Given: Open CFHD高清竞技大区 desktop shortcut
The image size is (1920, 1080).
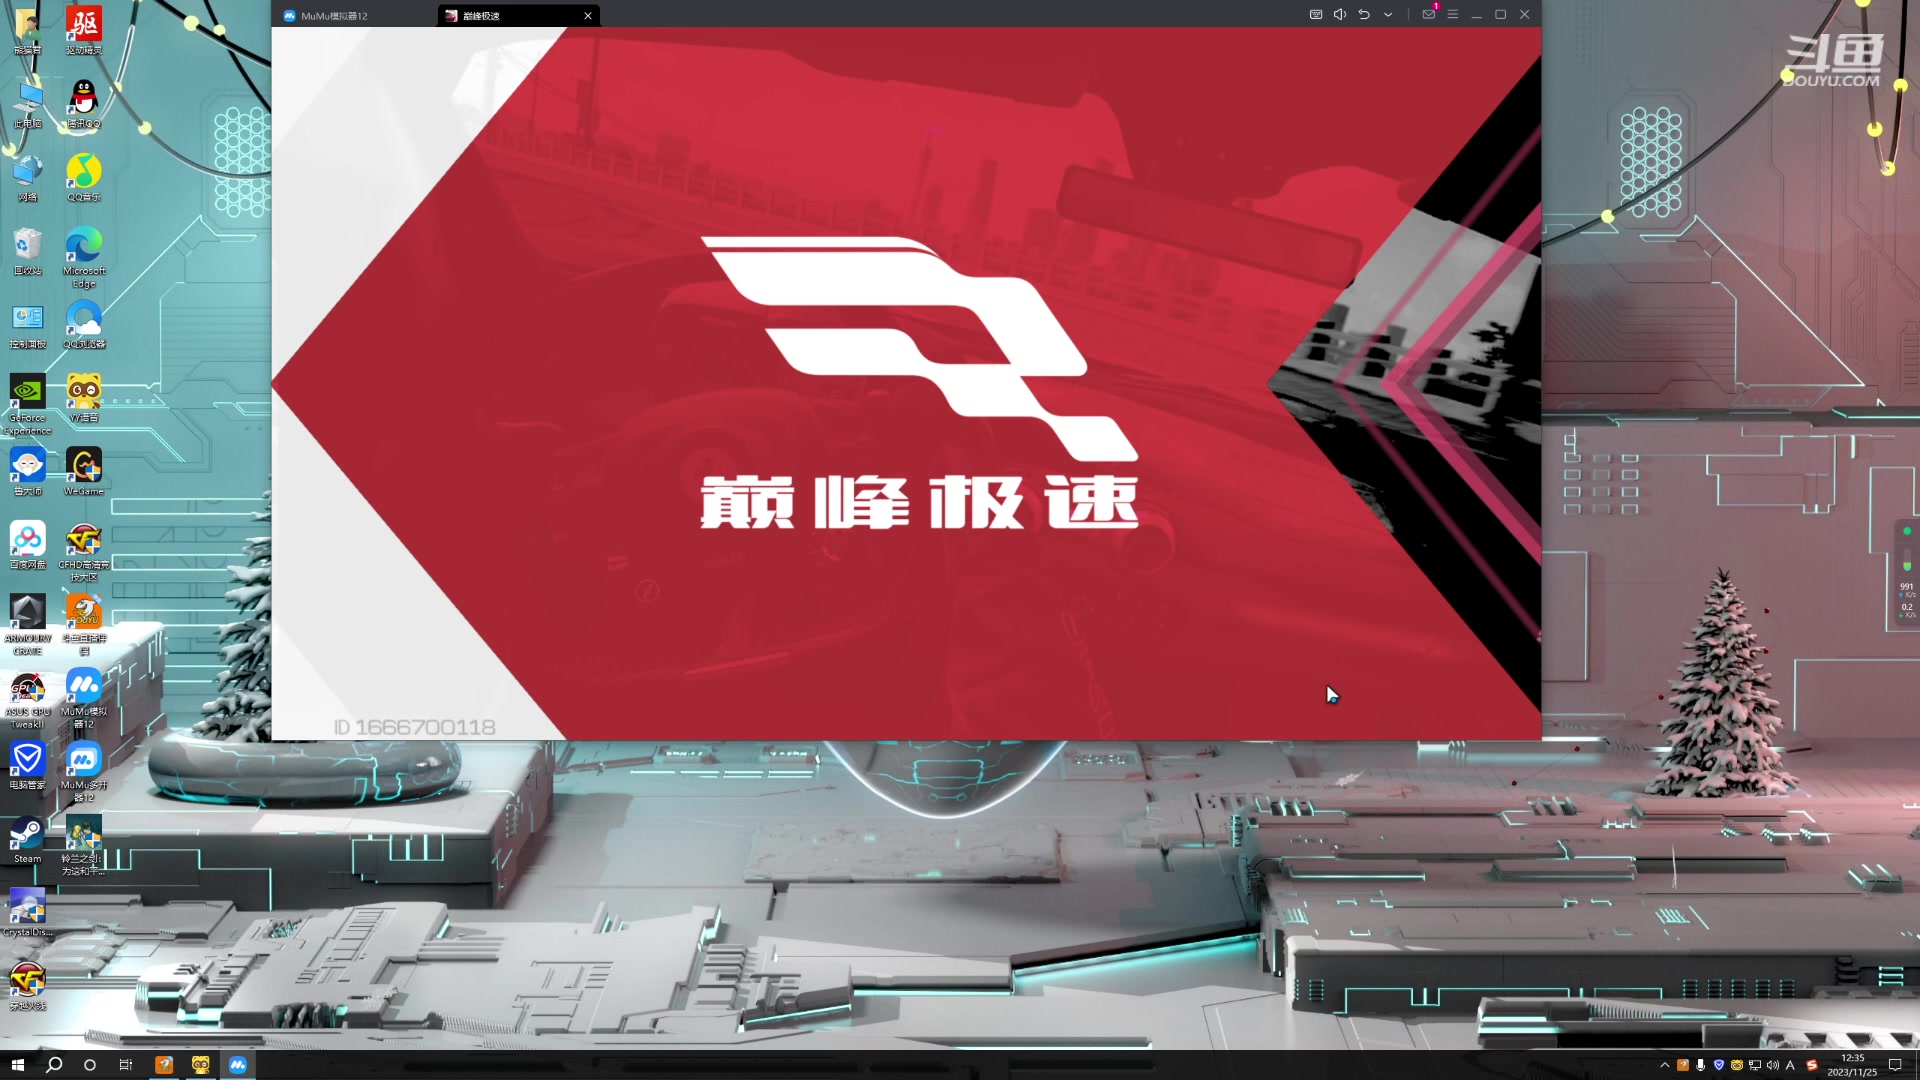Looking at the screenshot, I should click(x=84, y=551).
